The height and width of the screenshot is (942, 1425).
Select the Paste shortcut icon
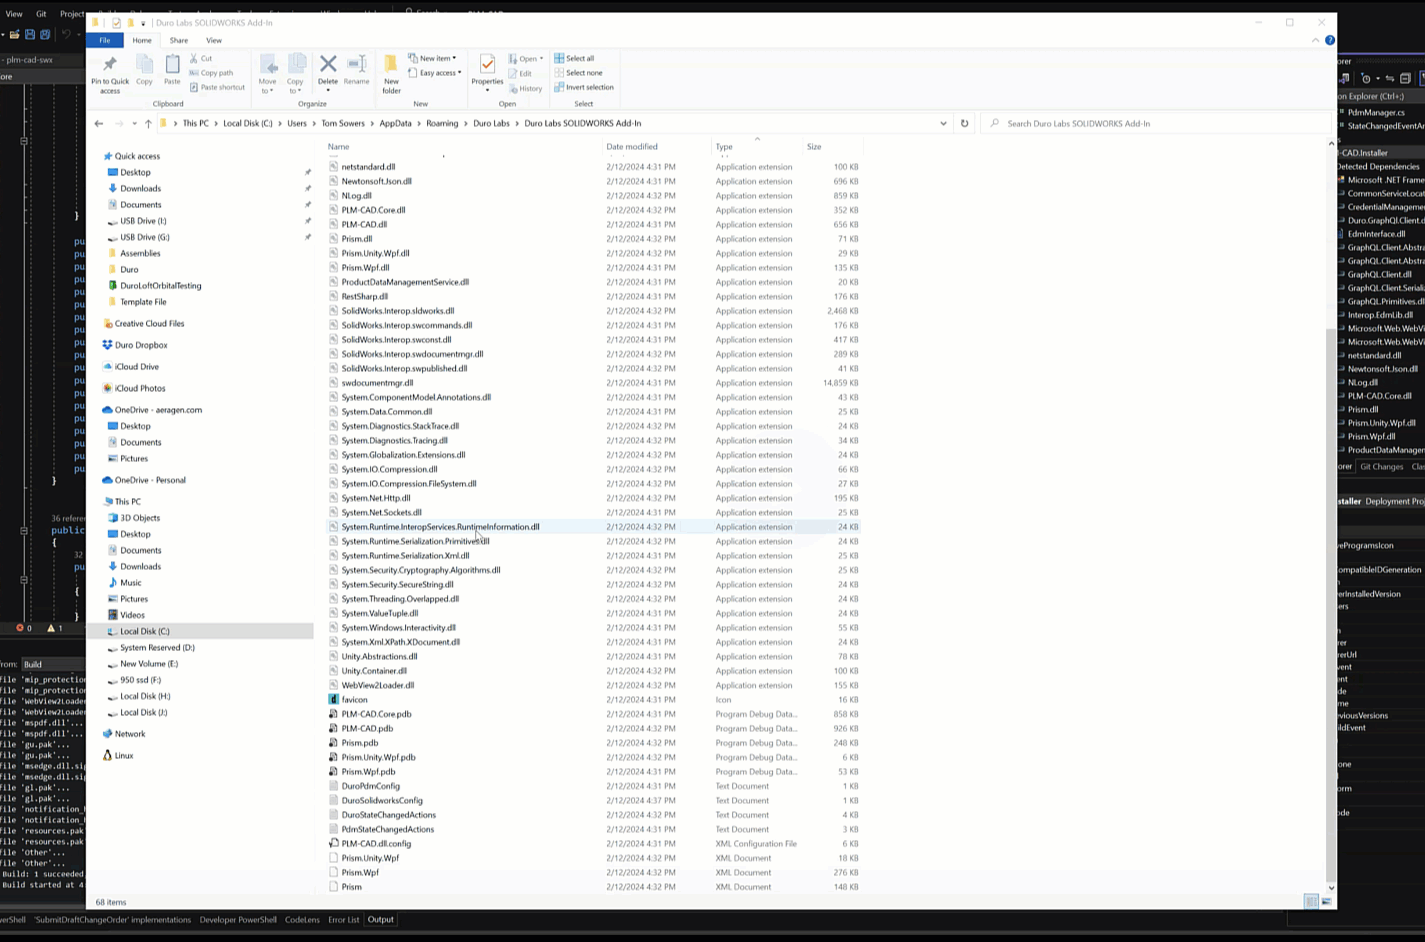point(218,87)
